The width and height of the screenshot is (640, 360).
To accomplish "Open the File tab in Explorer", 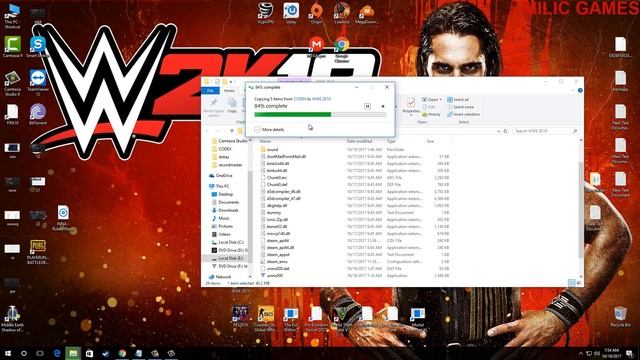I will (211, 91).
